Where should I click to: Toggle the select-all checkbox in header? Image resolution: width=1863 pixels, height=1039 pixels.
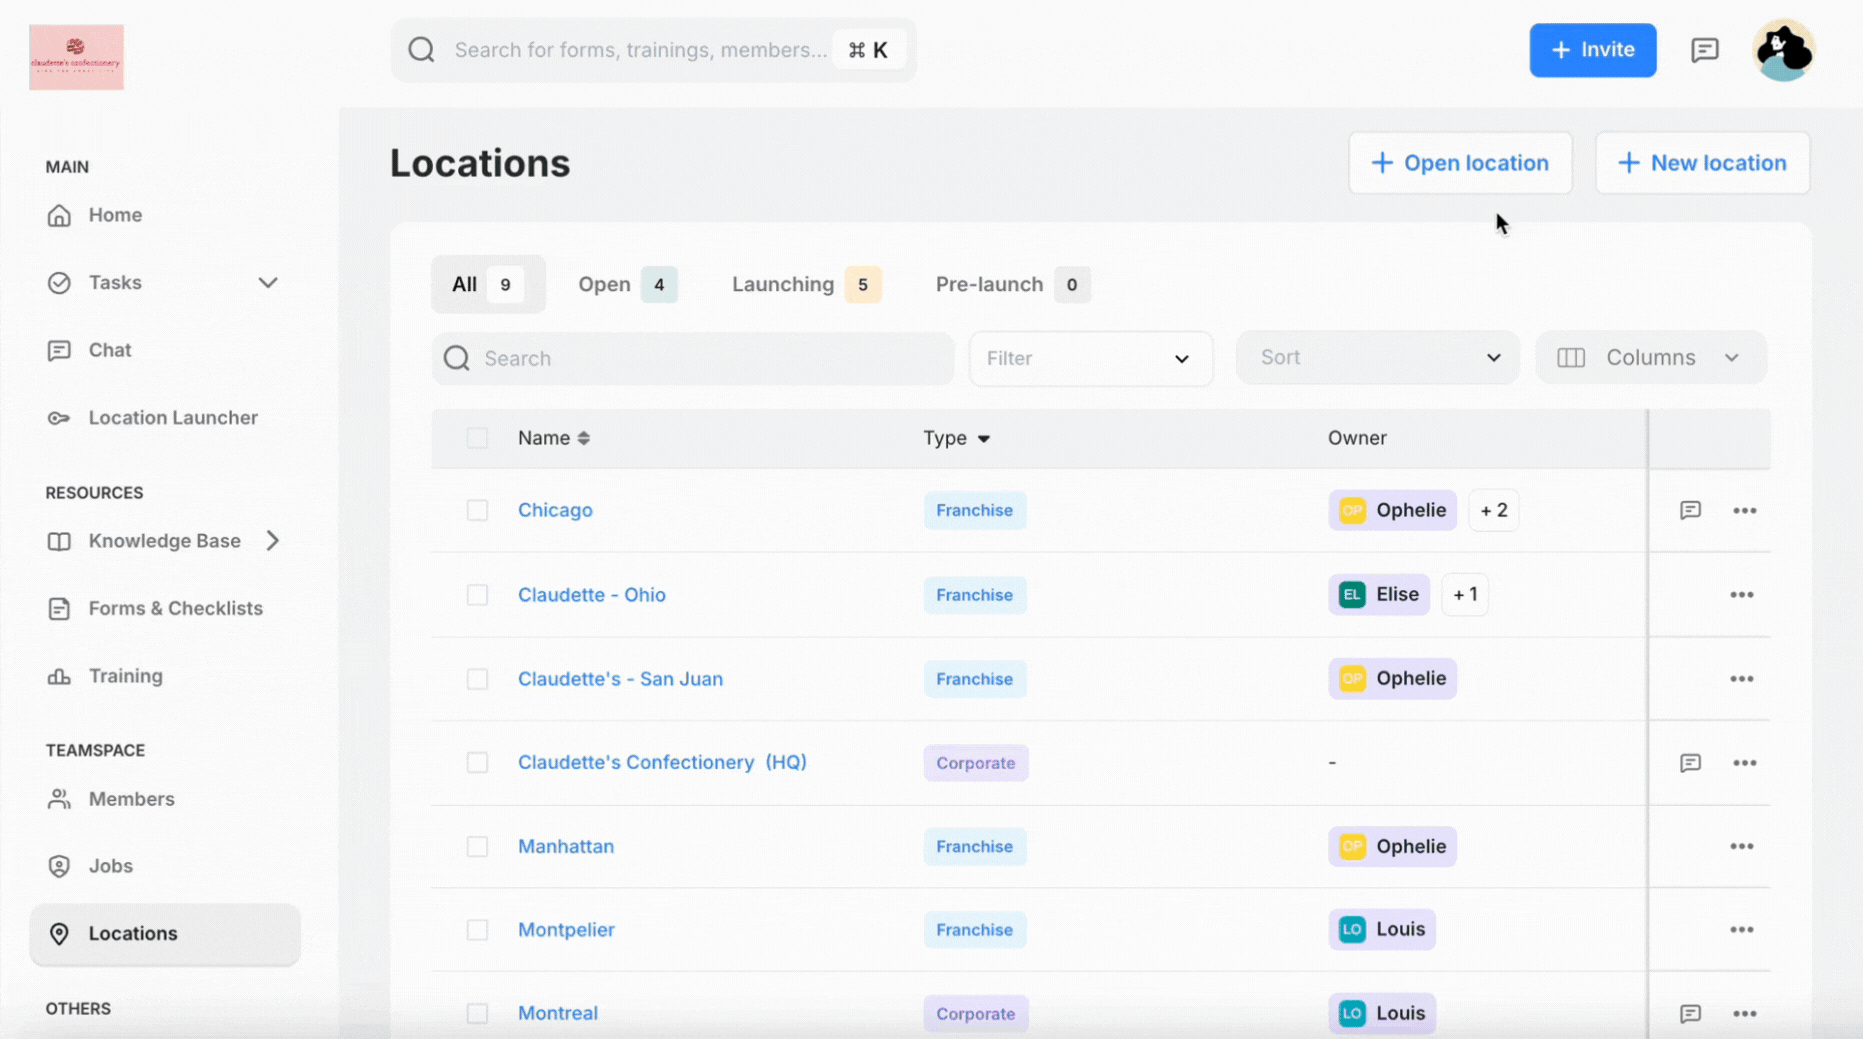477,438
